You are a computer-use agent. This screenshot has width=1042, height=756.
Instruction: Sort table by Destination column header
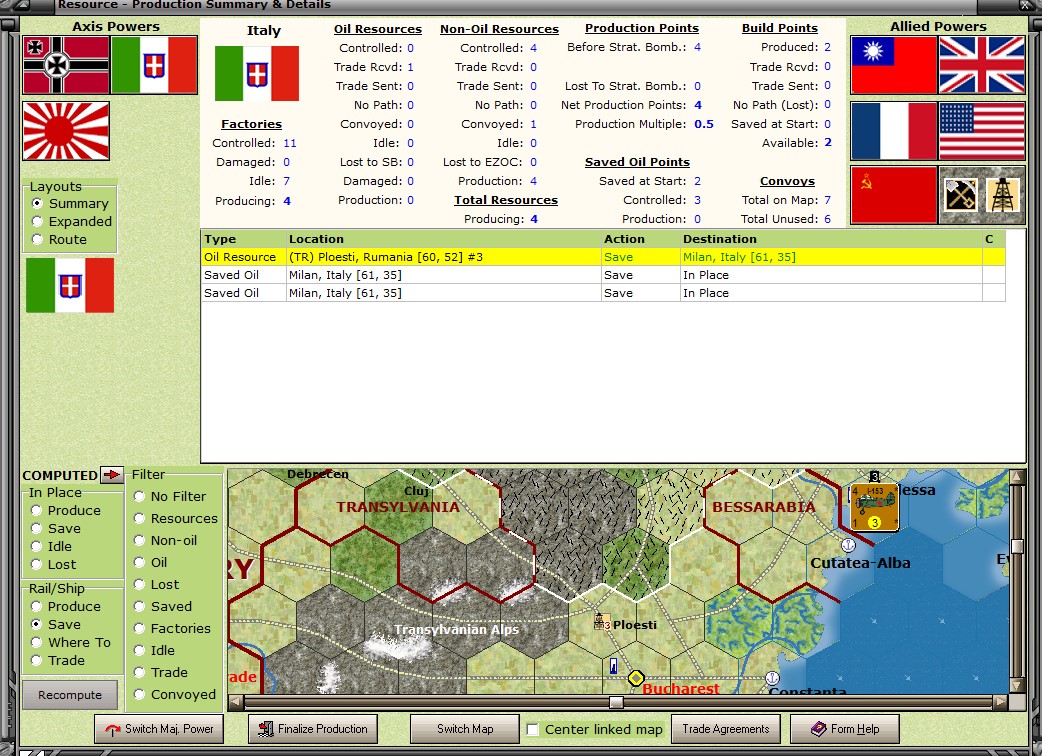pos(831,239)
